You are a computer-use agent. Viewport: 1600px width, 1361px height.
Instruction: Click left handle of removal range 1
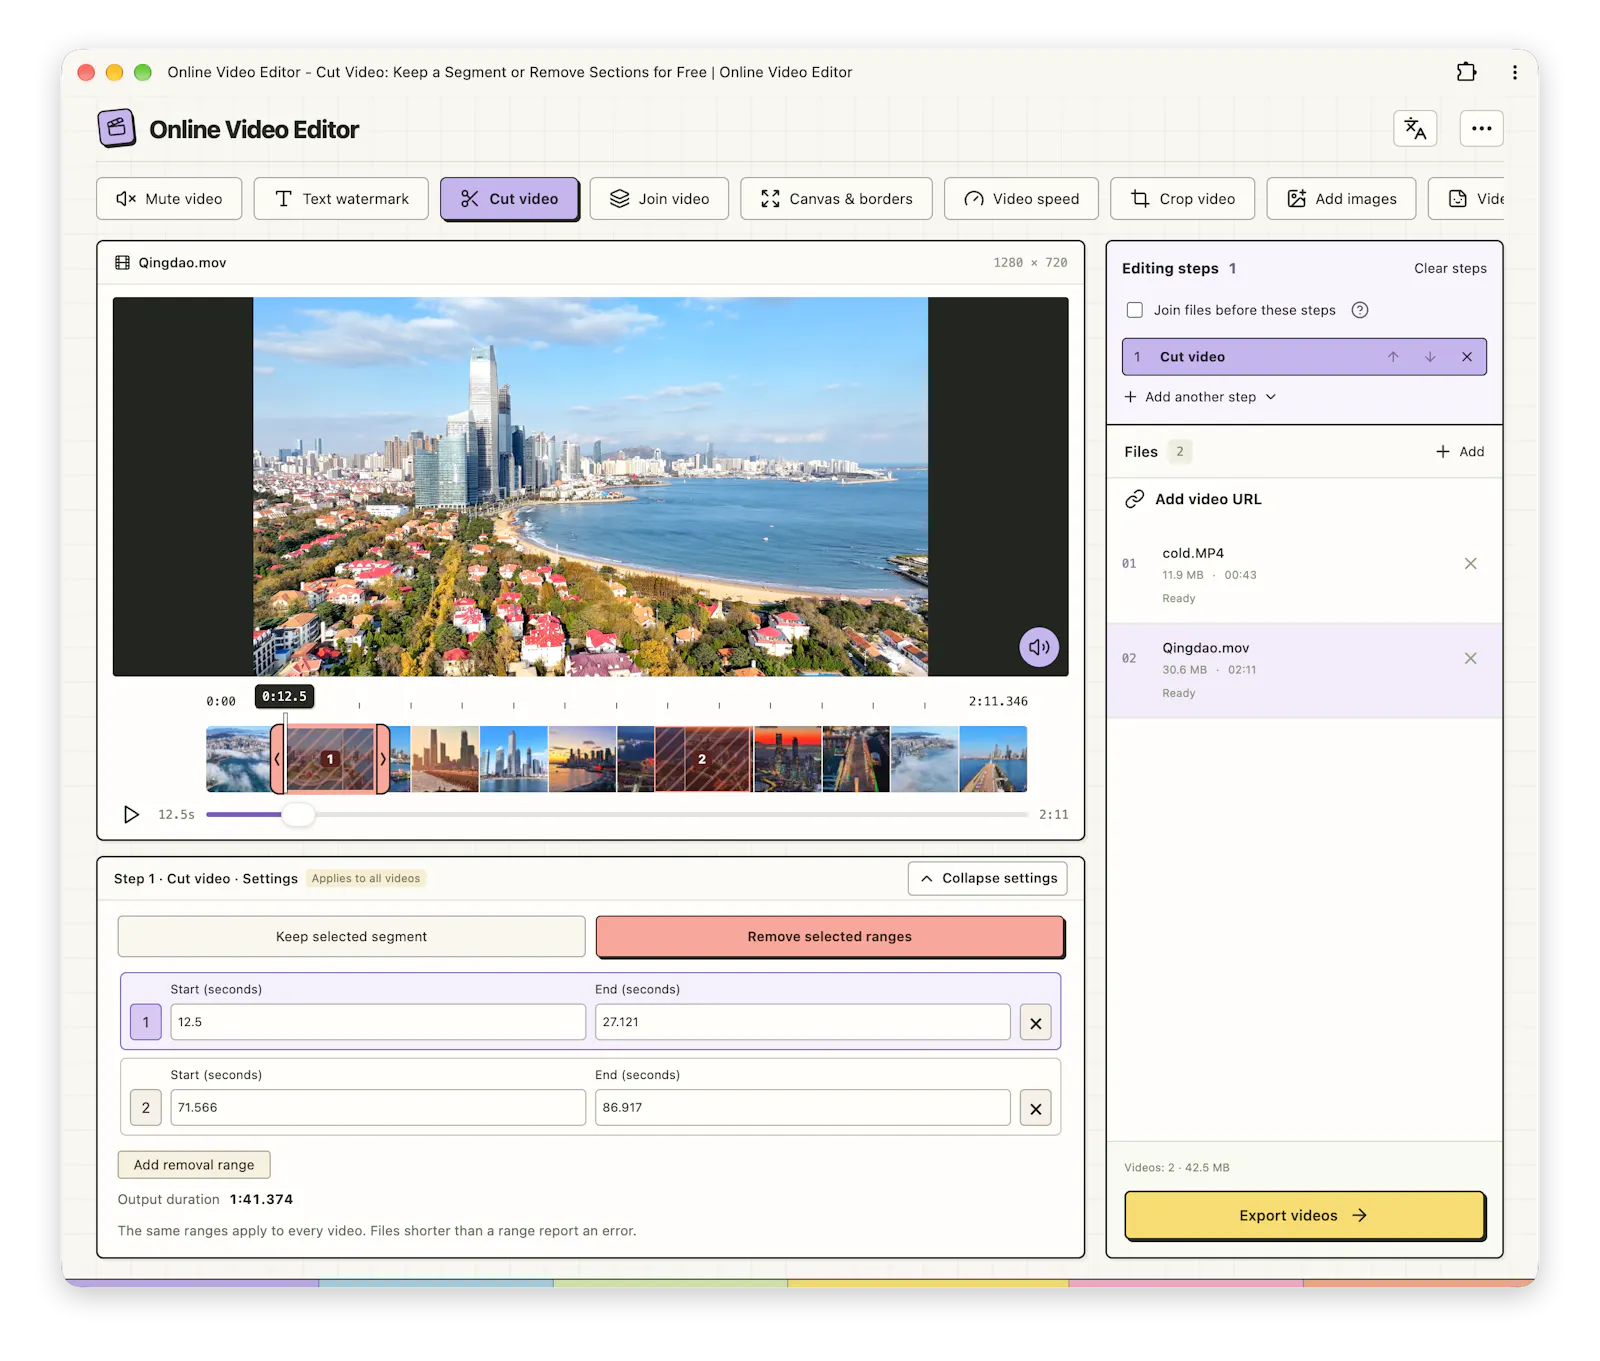pos(277,759)
